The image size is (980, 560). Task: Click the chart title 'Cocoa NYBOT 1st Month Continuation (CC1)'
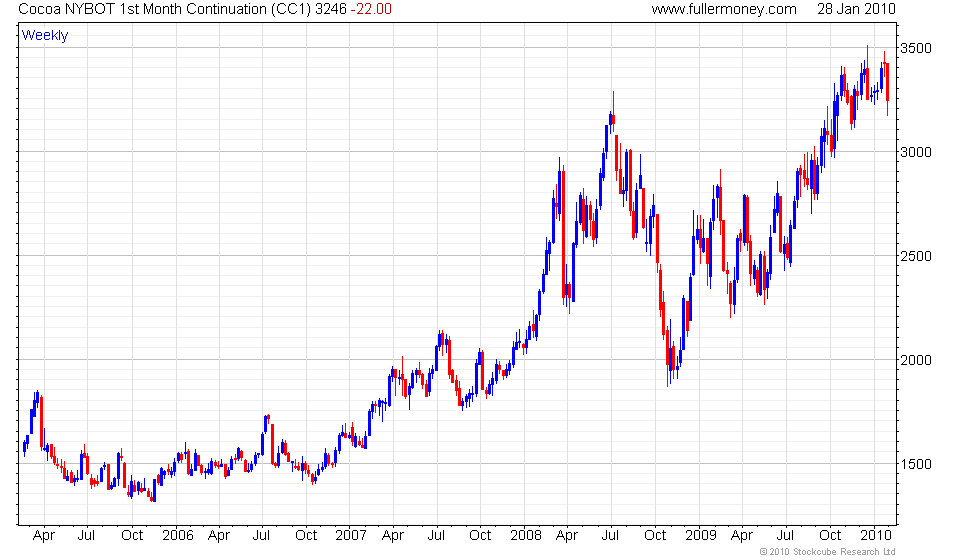click(165, 9)
